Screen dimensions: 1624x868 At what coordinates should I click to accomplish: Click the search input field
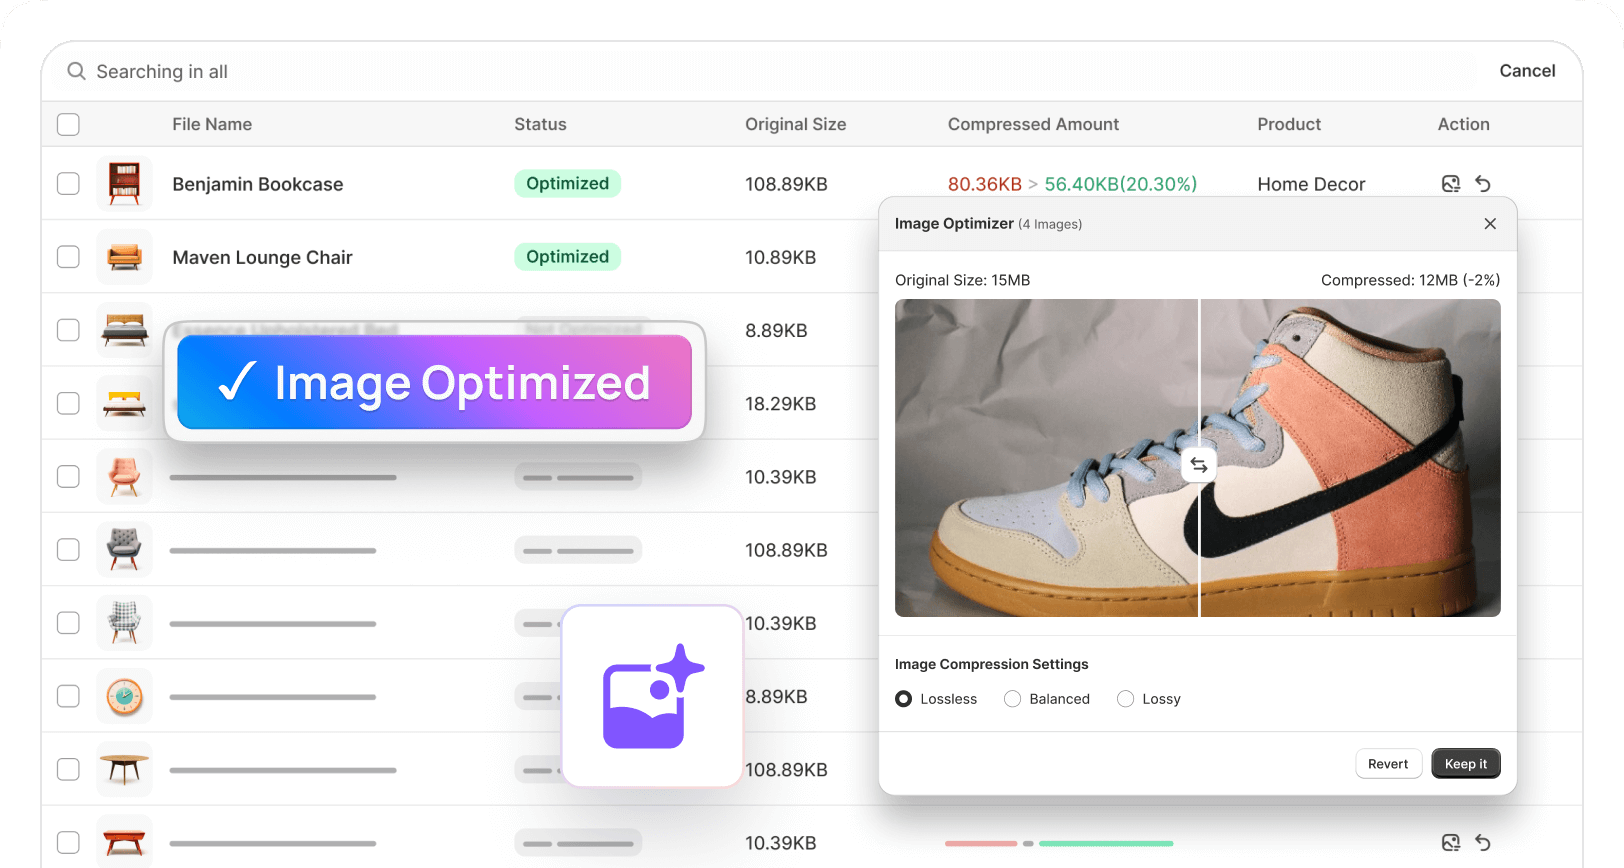(x=700, y=72)
